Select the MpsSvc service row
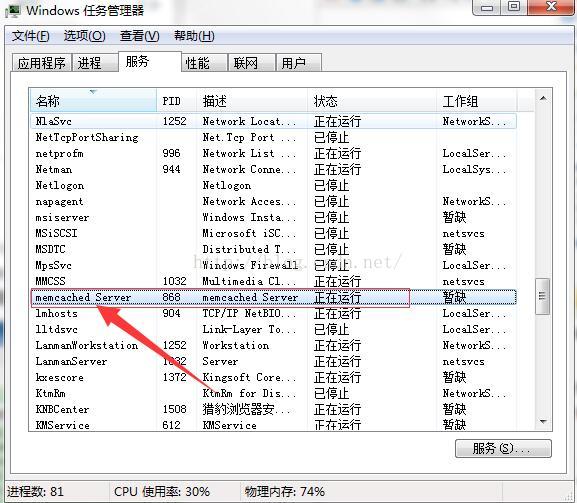The height and width of the screenshot is (503, 577). tap(273, 265)
